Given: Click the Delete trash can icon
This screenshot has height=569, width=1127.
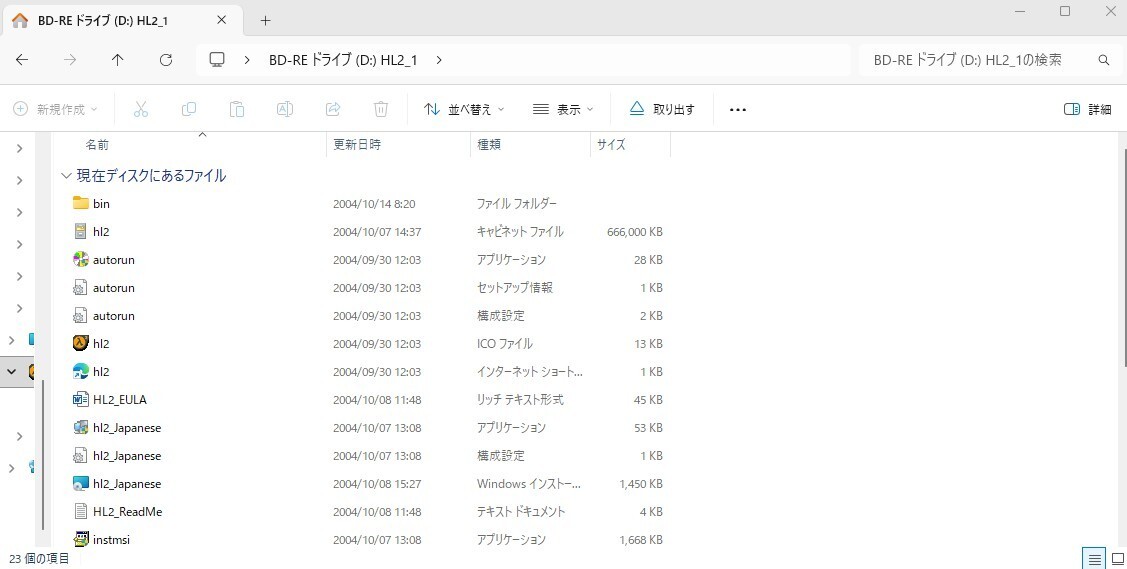Looking at the screenshot, I should click(x=381, y=109).
